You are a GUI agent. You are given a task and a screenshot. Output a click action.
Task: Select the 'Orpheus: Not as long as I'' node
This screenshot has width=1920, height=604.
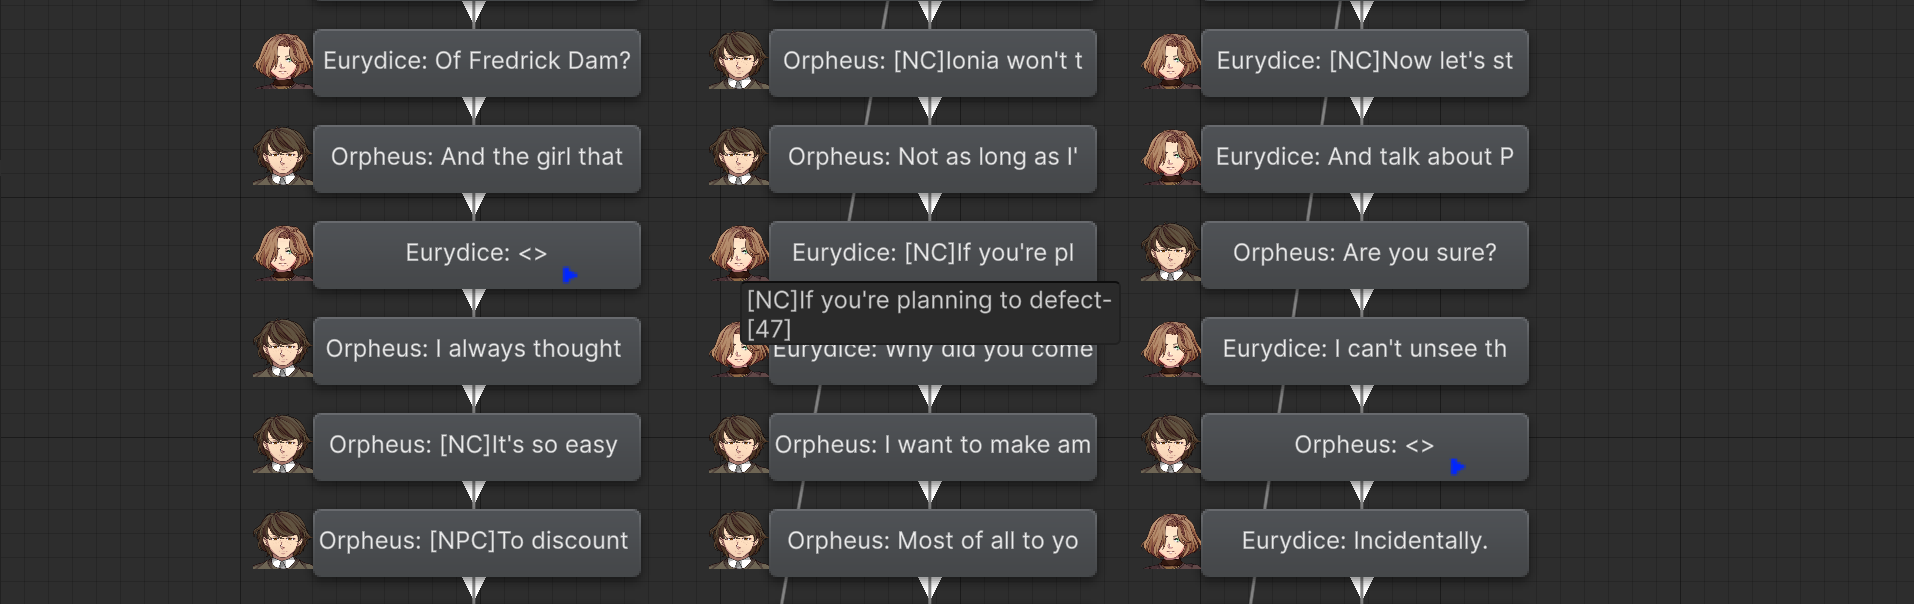[x=933, y=159]
